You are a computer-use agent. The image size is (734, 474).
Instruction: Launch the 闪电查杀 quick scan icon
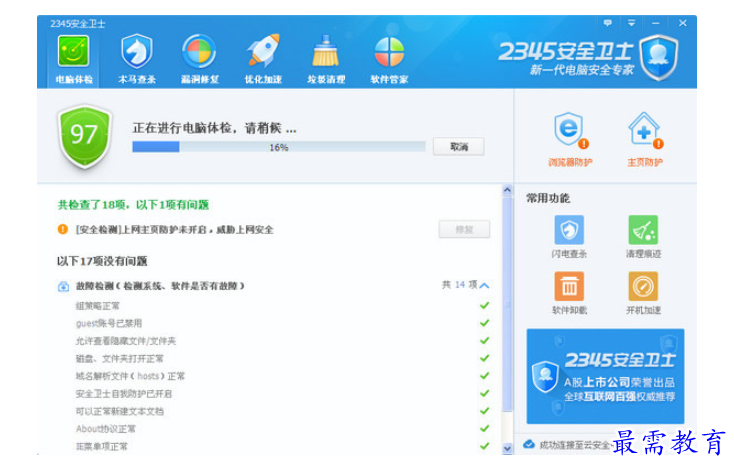(569, 230)
